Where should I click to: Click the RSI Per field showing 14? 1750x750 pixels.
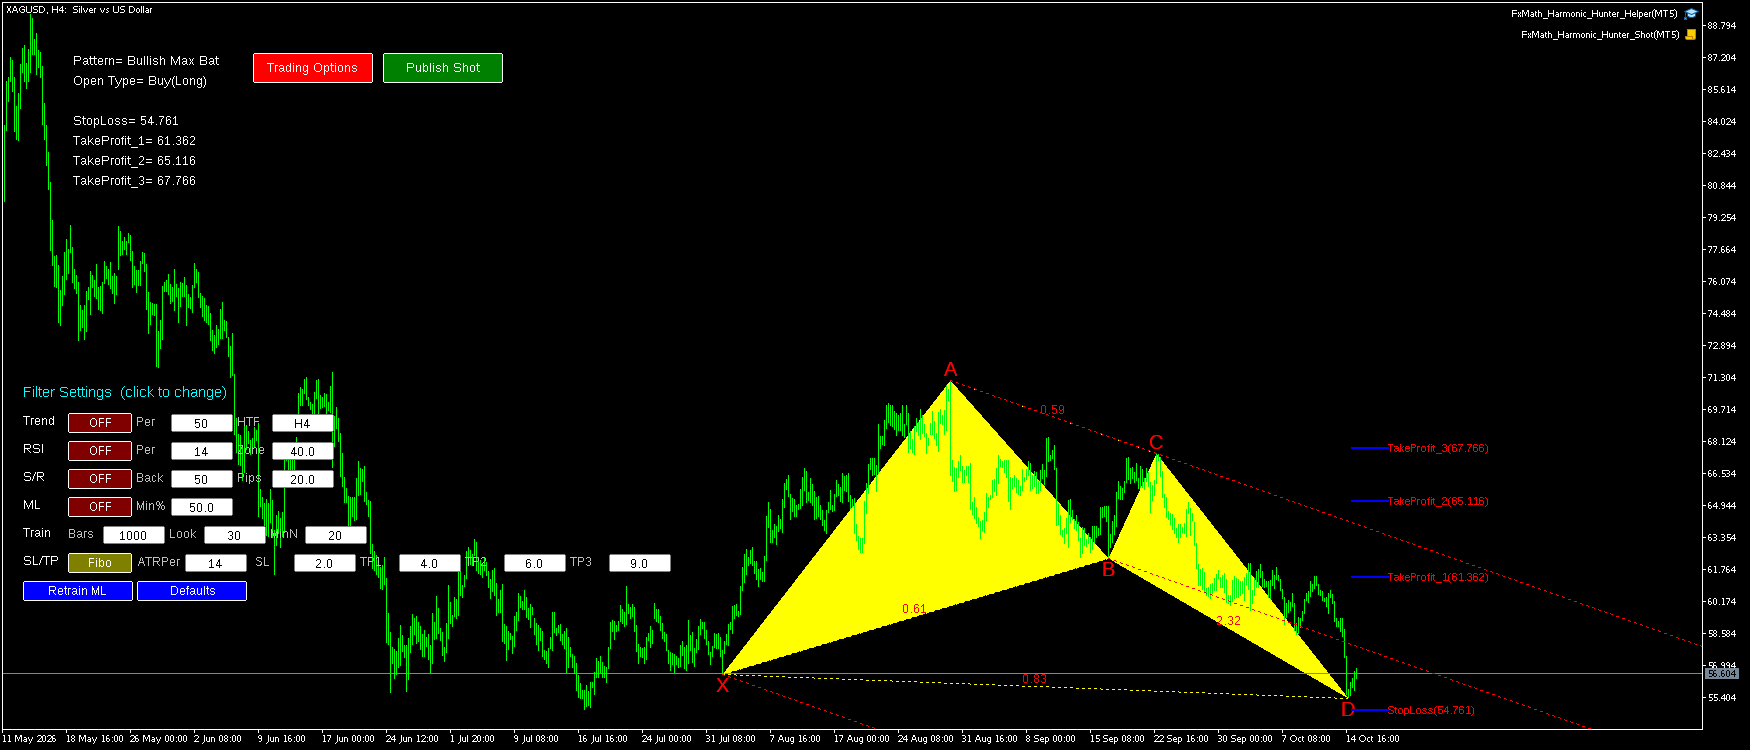pyautogui.click(x=201, y=451)
